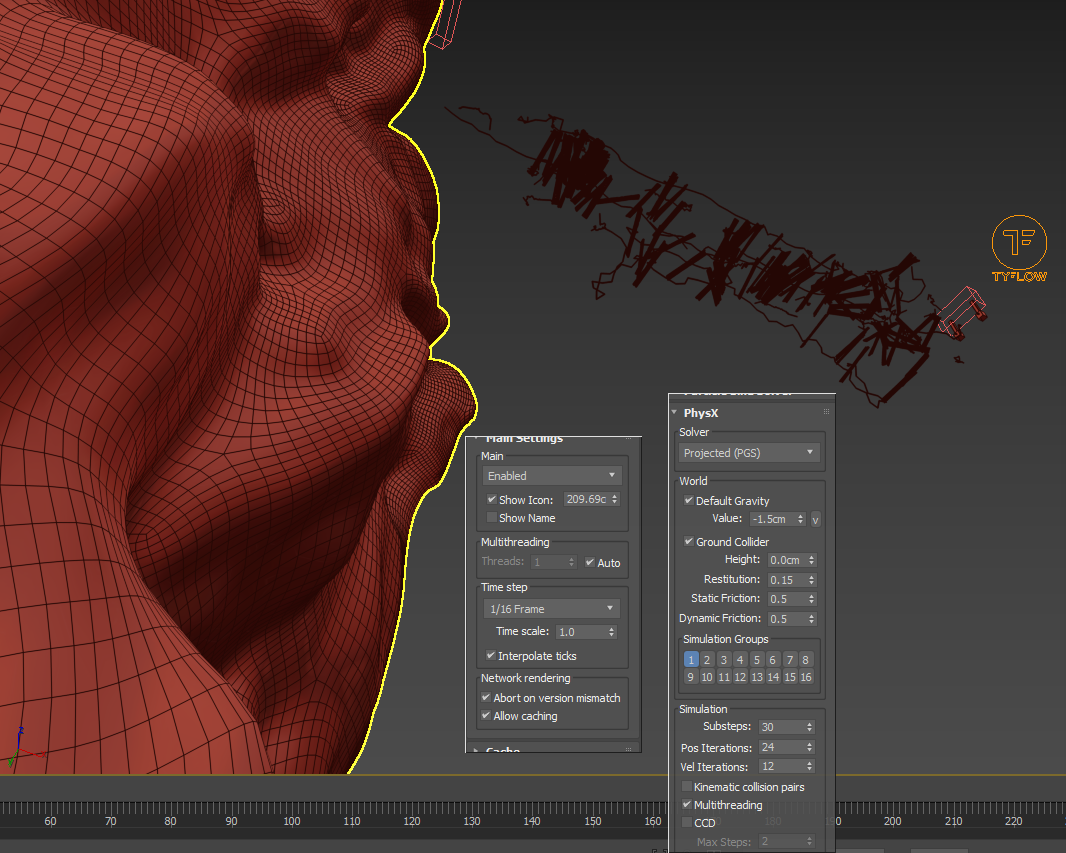Increase the Pos Iterations spinner
The height and width of the screenshot is (853, 1066).
tap(810, 744)
